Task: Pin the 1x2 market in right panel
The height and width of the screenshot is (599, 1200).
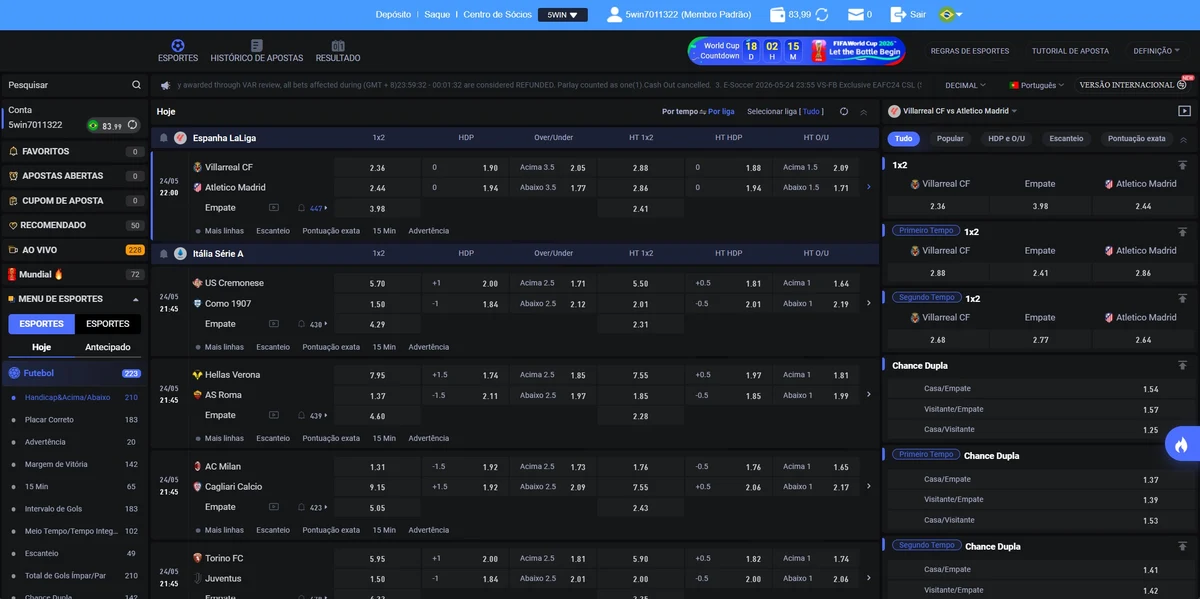Action: click(x=1183, y=165)
